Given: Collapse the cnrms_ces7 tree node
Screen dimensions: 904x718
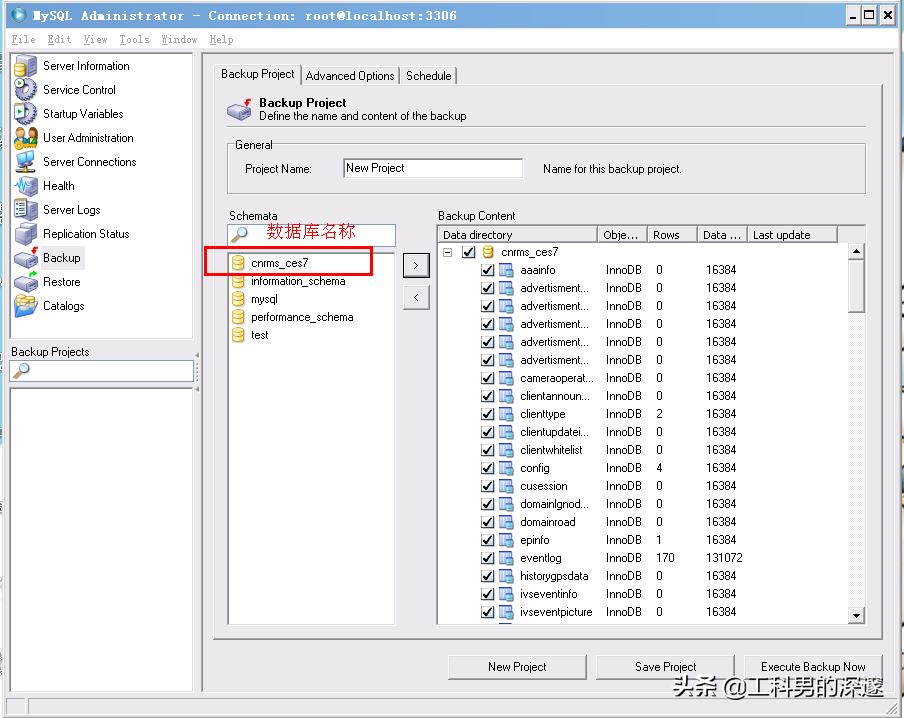Looking at the screenshot, I should (447, 252).
